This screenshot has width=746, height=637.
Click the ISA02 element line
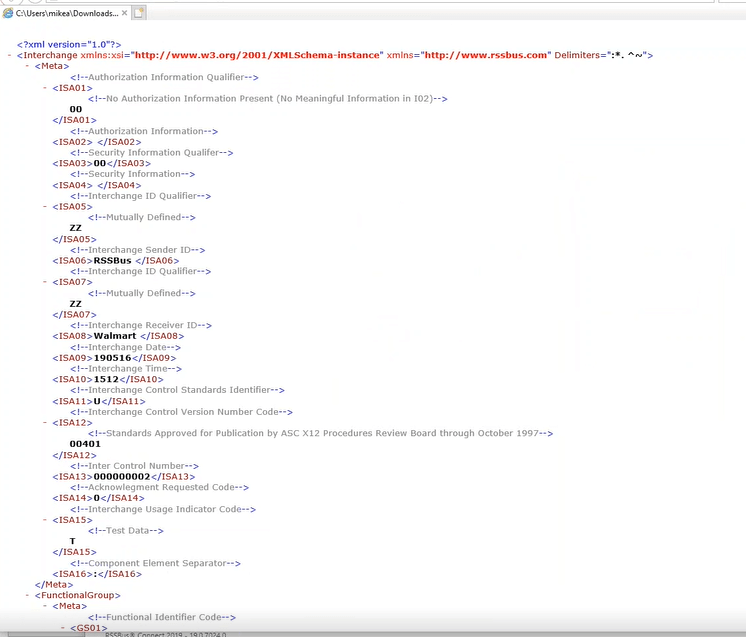97,142
